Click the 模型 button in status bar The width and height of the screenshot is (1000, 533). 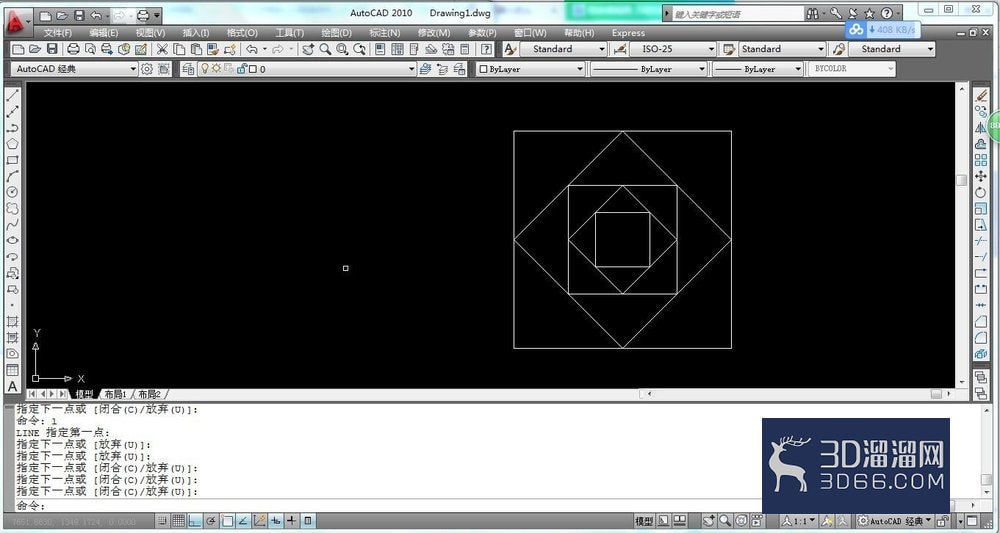point(644,521)
